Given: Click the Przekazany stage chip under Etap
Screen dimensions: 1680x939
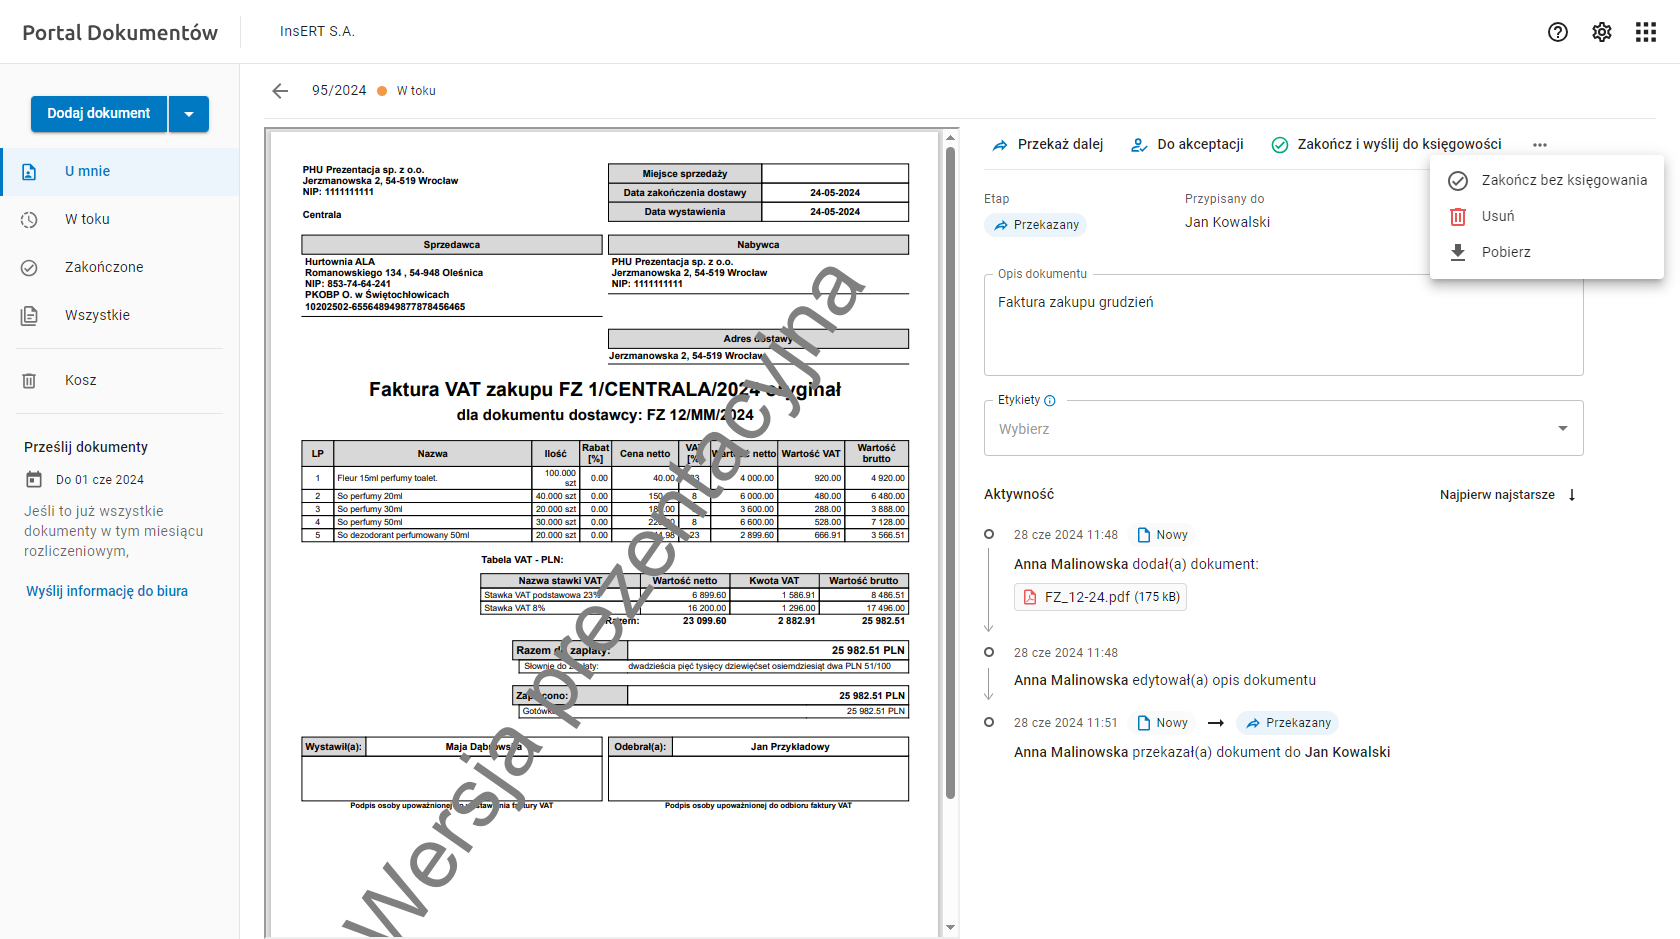Looking at the screenshot, I should pyautogui.click(x=1035, y=225).
